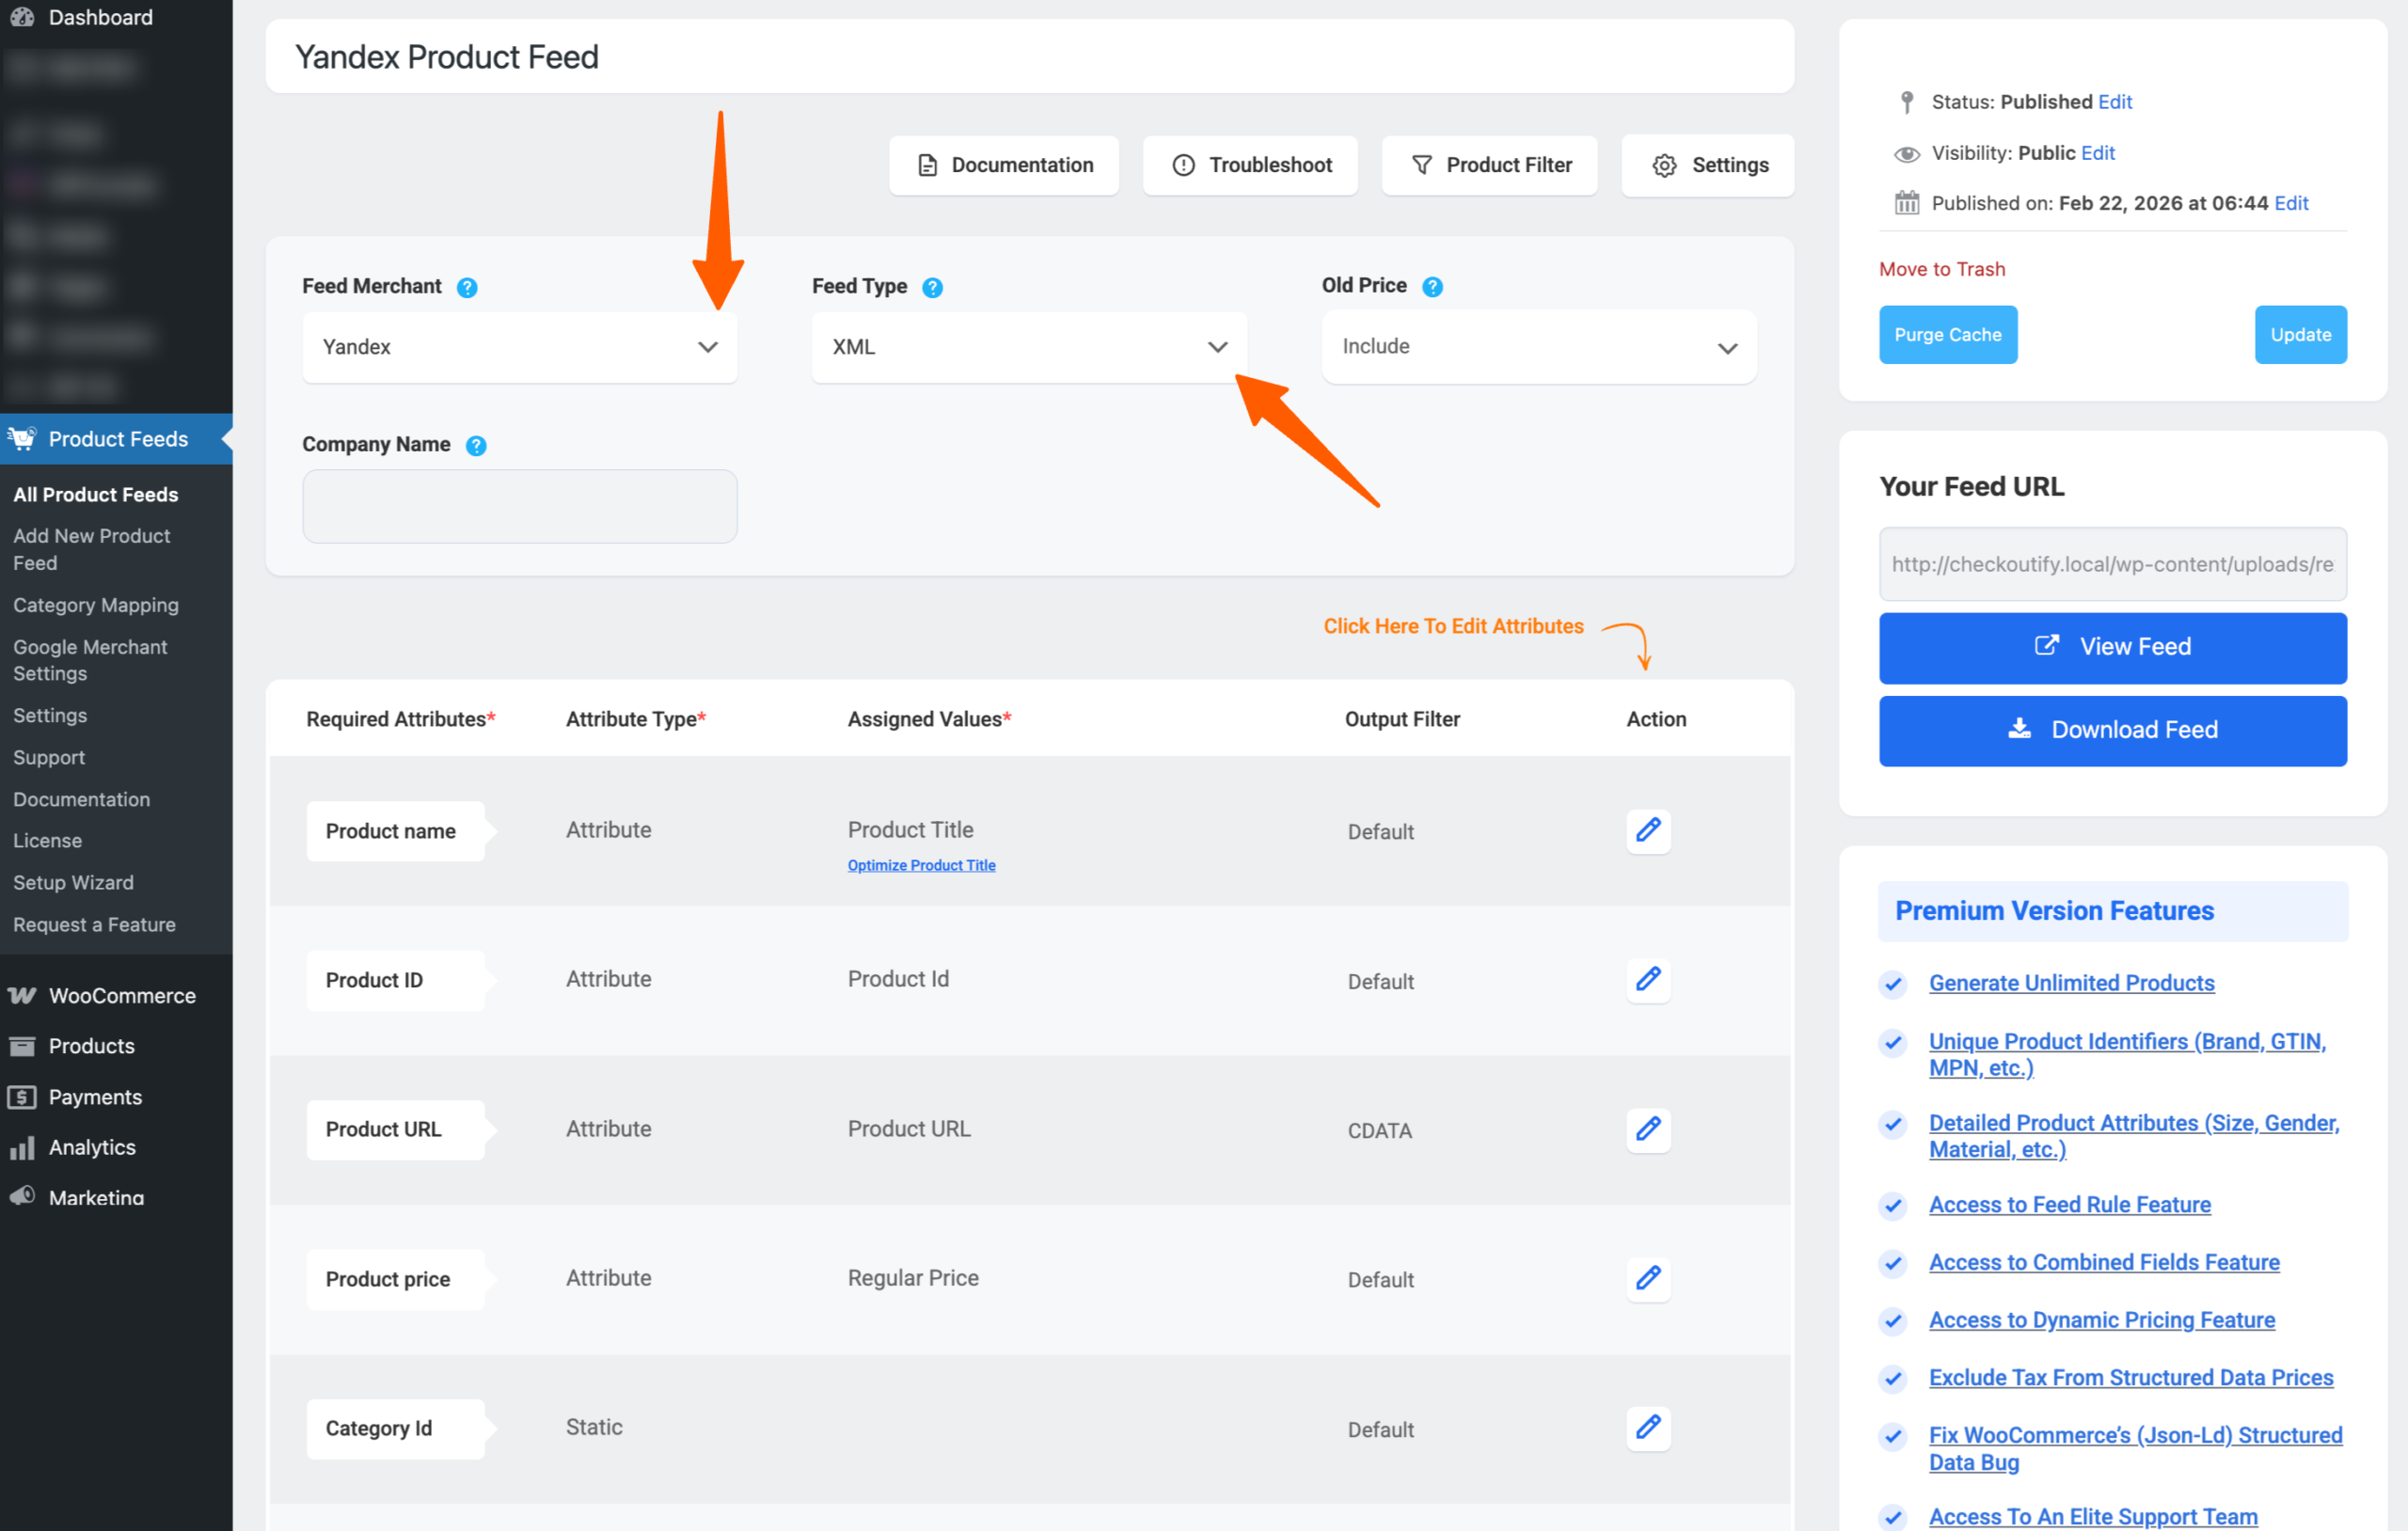
Task: Open the Old Price Include dropdown
Action: pos(1538,347)
